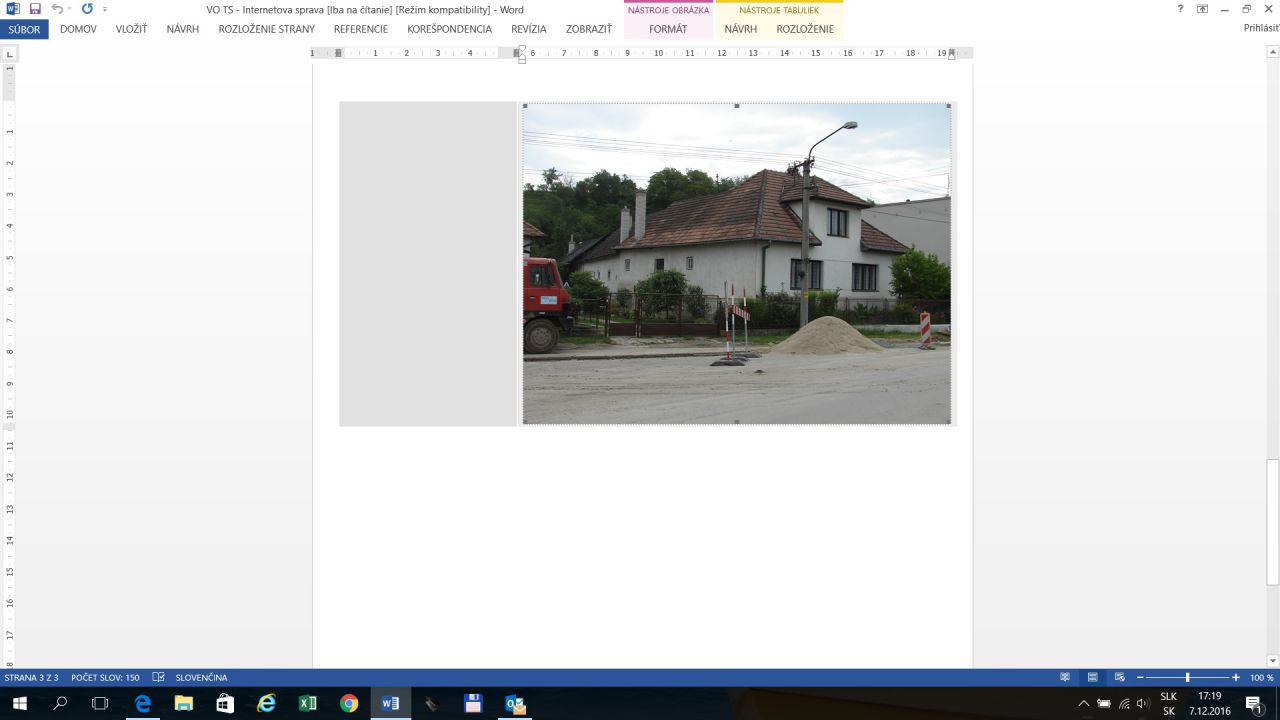Click the SLOVENČINA language indicator
The image size is (1280, 720).
tap(201, 678)
